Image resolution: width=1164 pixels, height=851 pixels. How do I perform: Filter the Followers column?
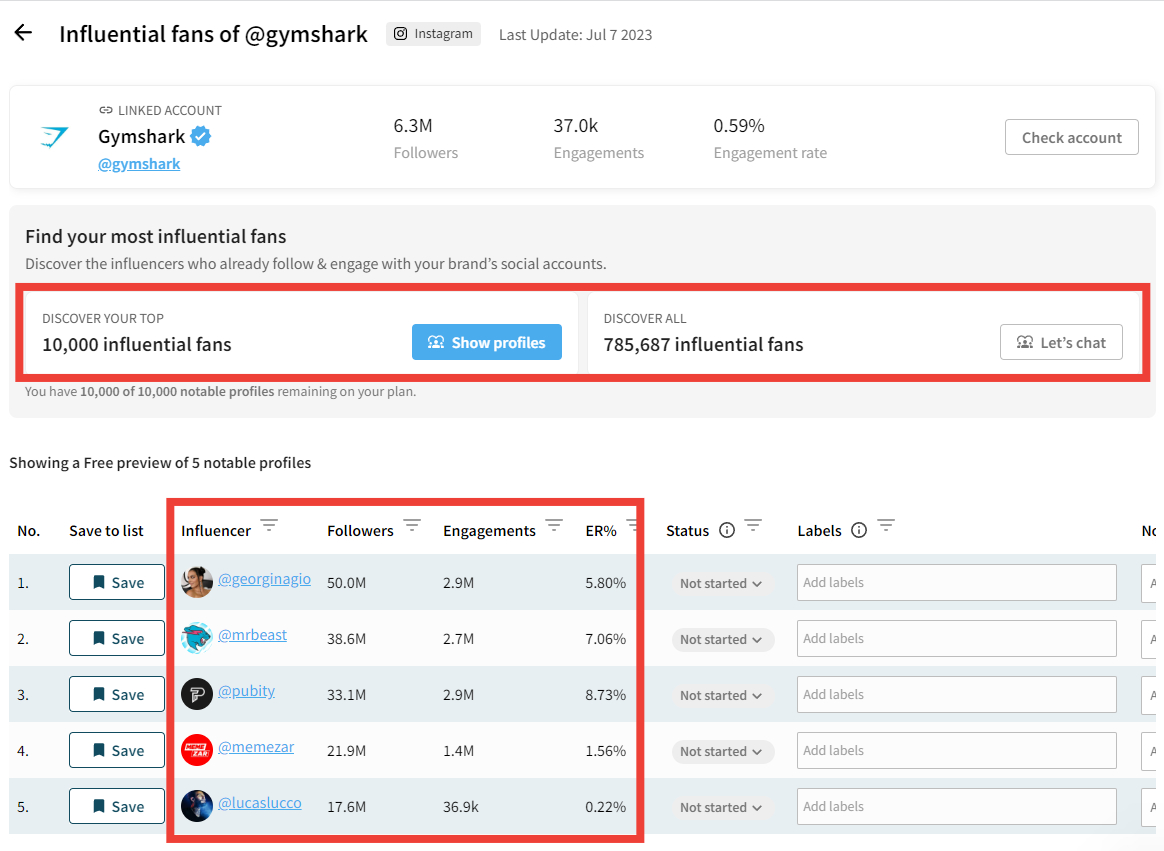pos(412,526)
